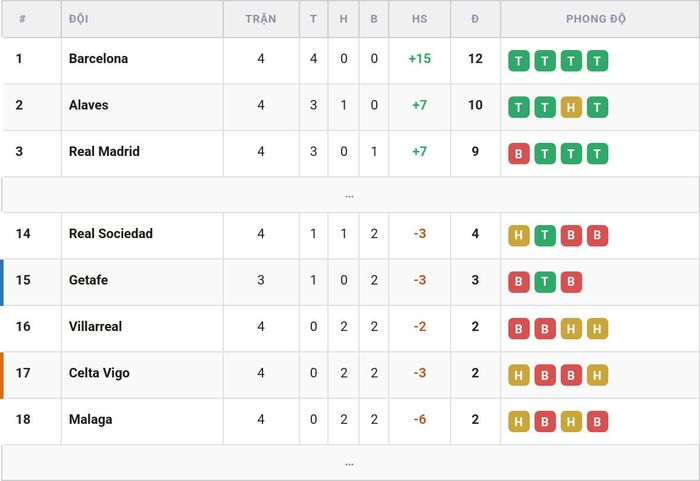Click the PHONG ĐỘ column header
Viewport: 700px width, 481px height.
596,19
